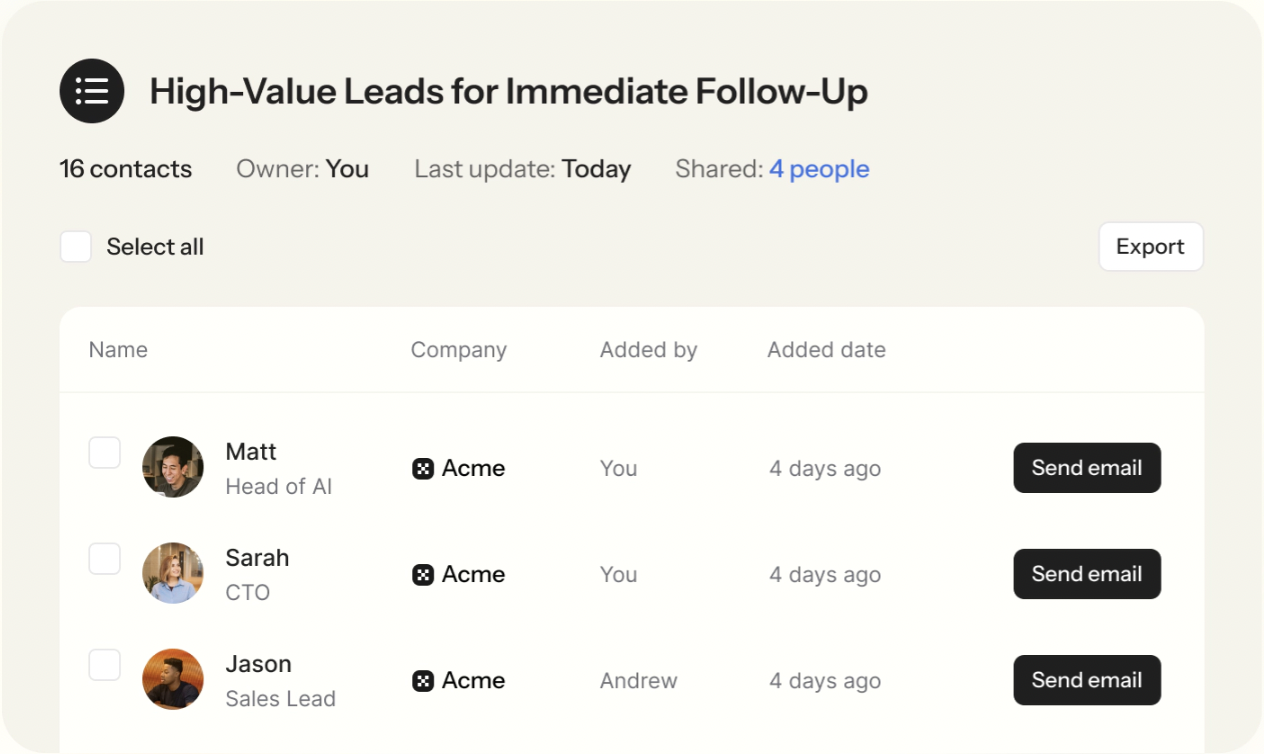Click the Added by column header

point(648,350)
